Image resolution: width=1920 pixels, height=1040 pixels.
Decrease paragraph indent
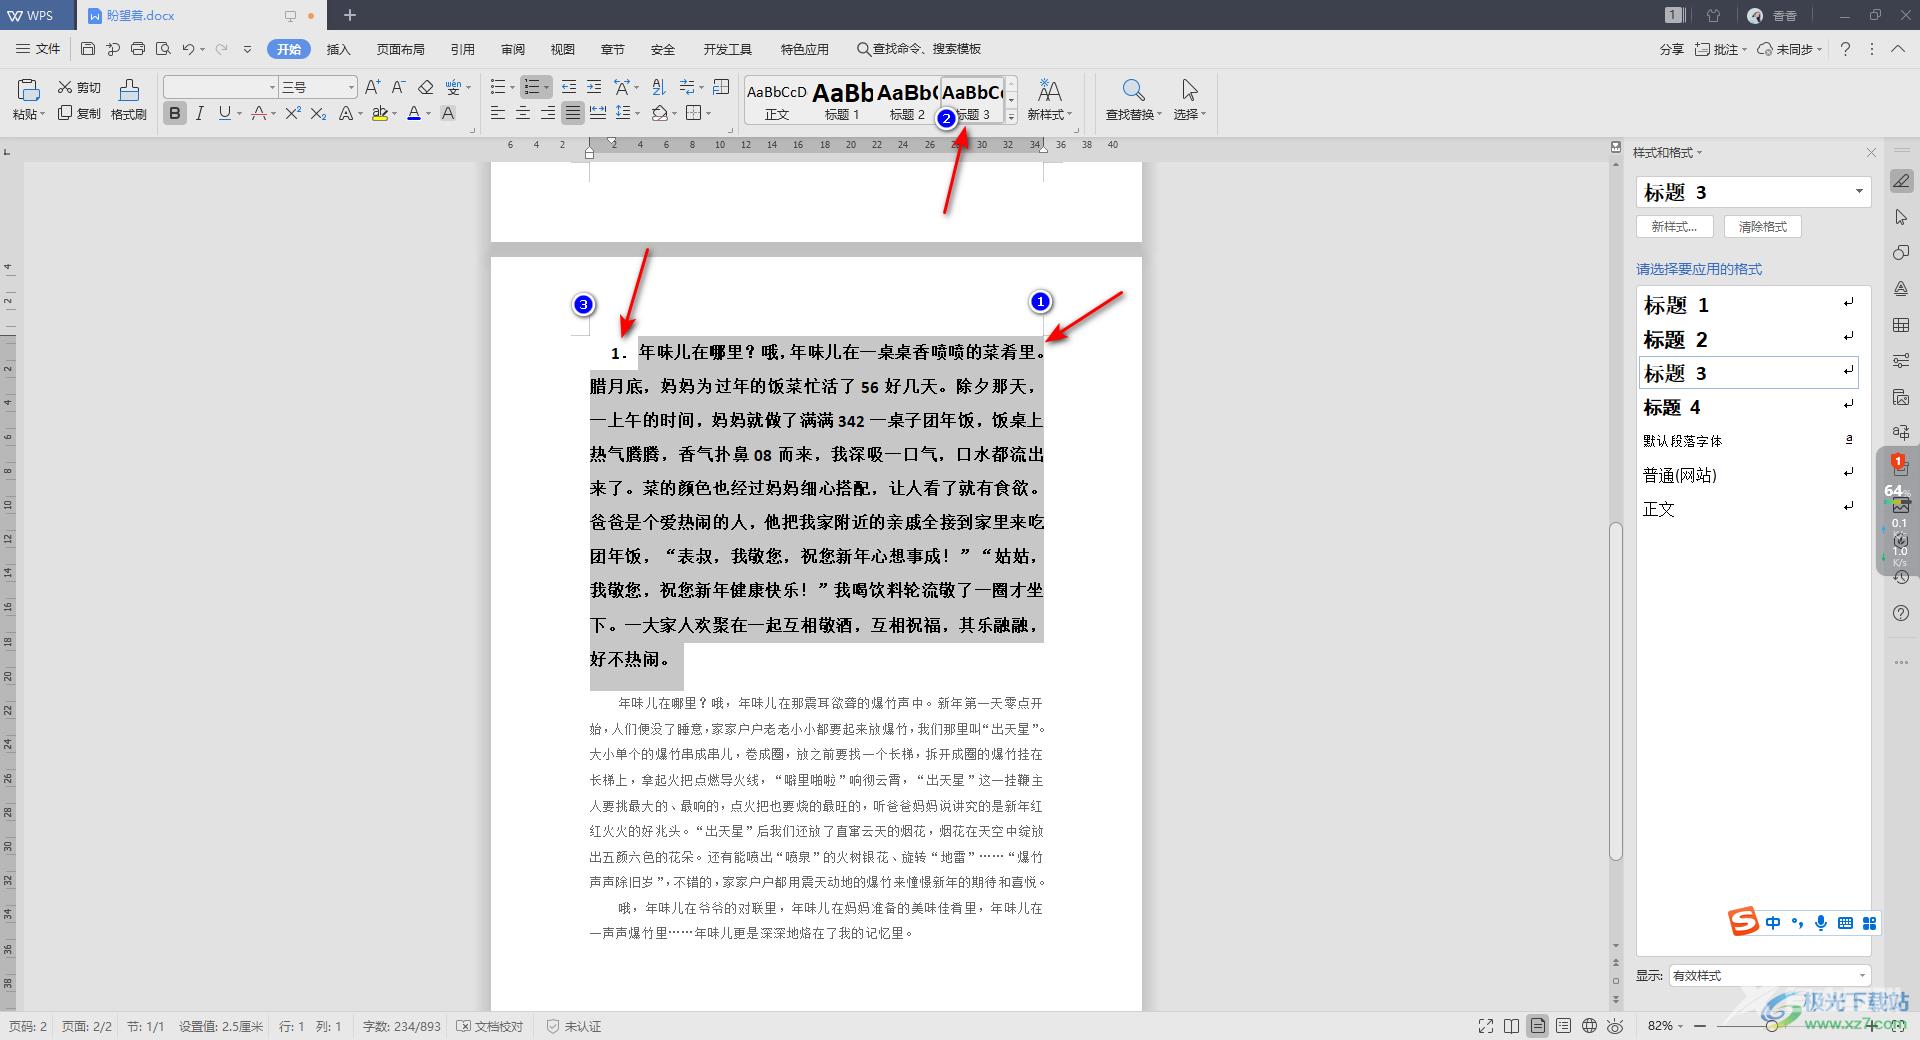click(569, 87)
